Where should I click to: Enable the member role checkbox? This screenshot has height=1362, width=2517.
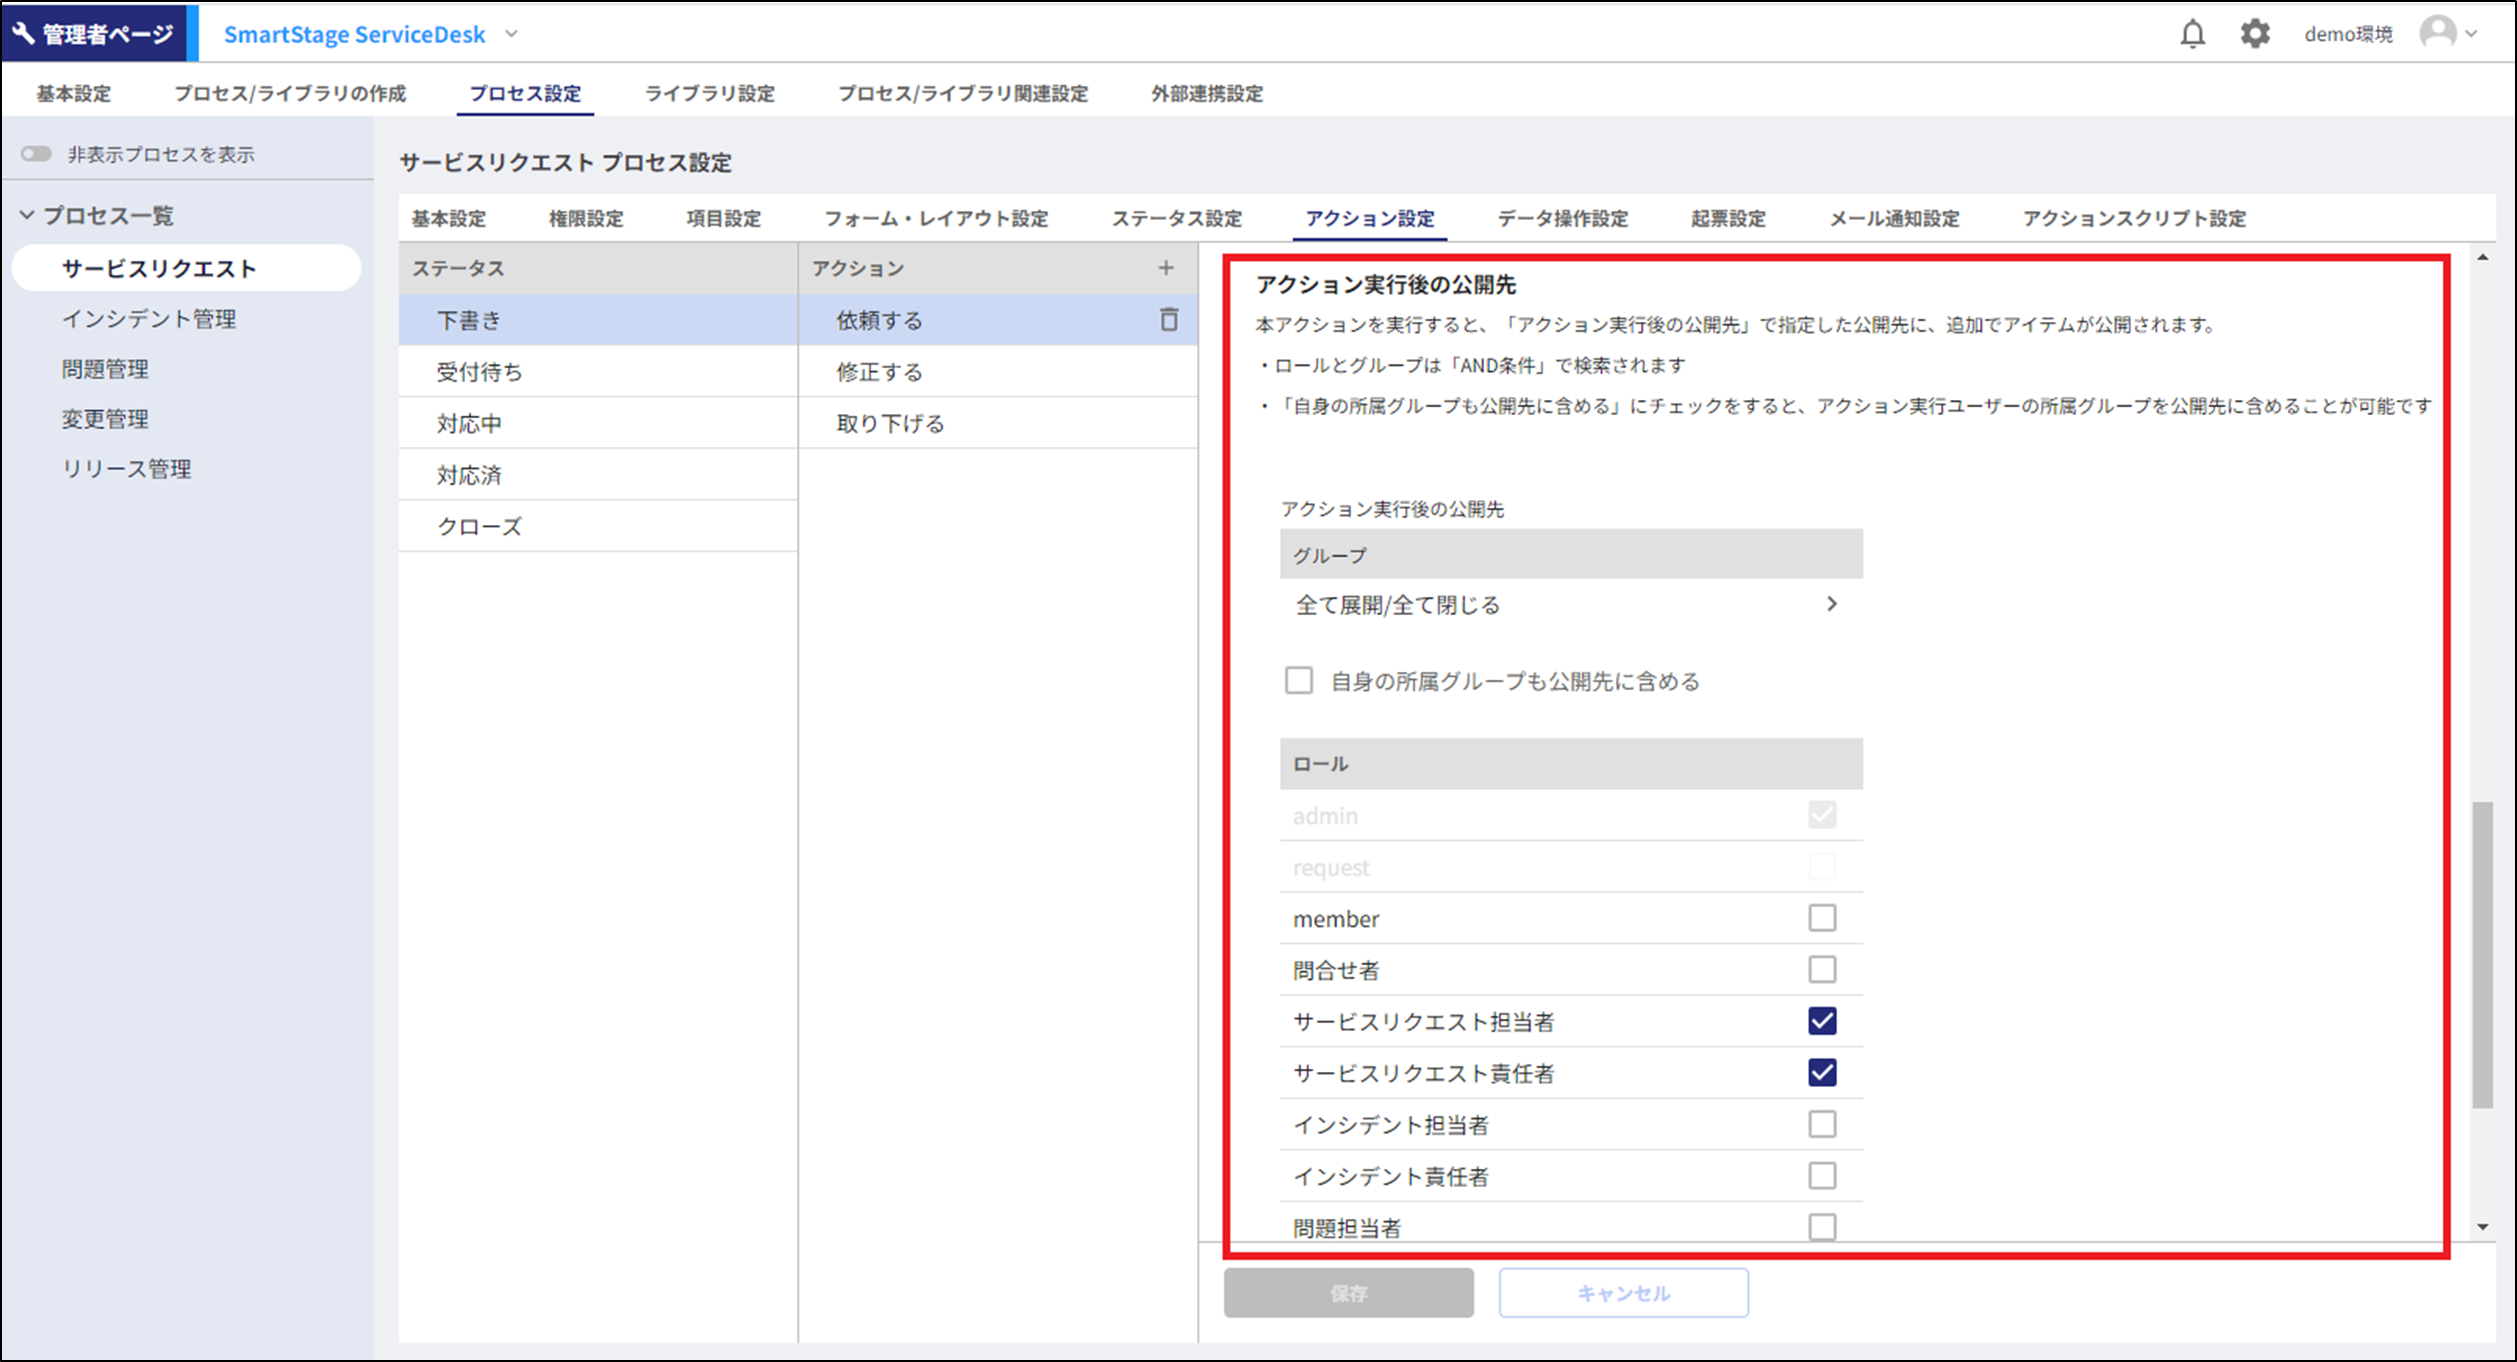[x=1822, y=918]
